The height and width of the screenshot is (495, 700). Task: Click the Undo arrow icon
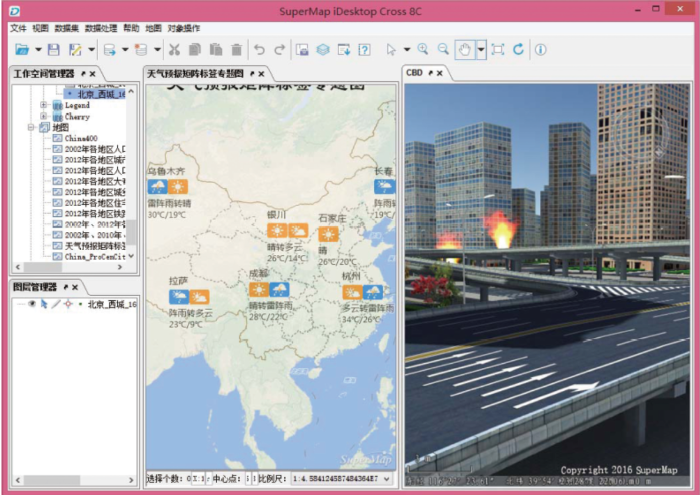pos(259,50)
